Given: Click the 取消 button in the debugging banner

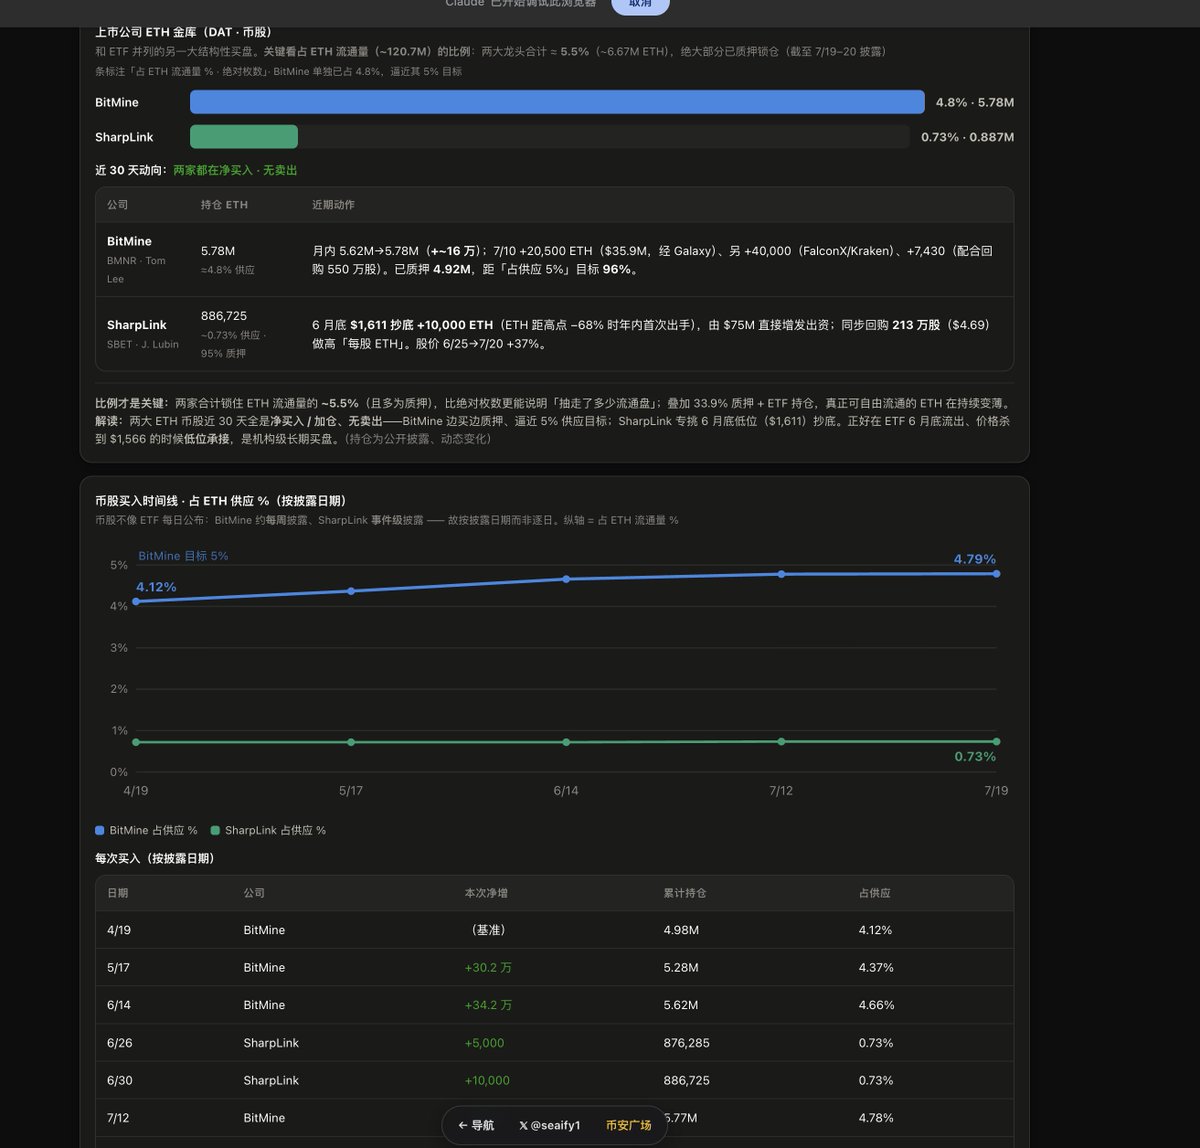Looking at the screenshot, I should point(640,4).
